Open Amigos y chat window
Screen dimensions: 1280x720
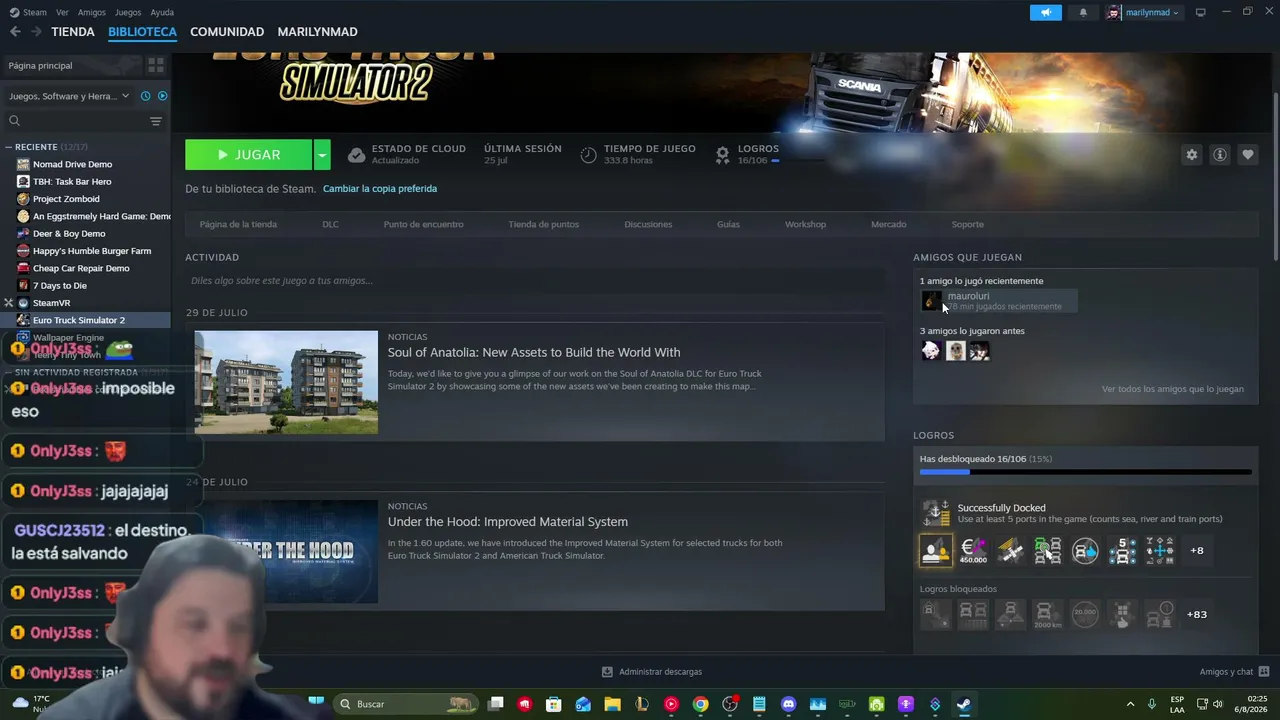[x=1234, y=672]
